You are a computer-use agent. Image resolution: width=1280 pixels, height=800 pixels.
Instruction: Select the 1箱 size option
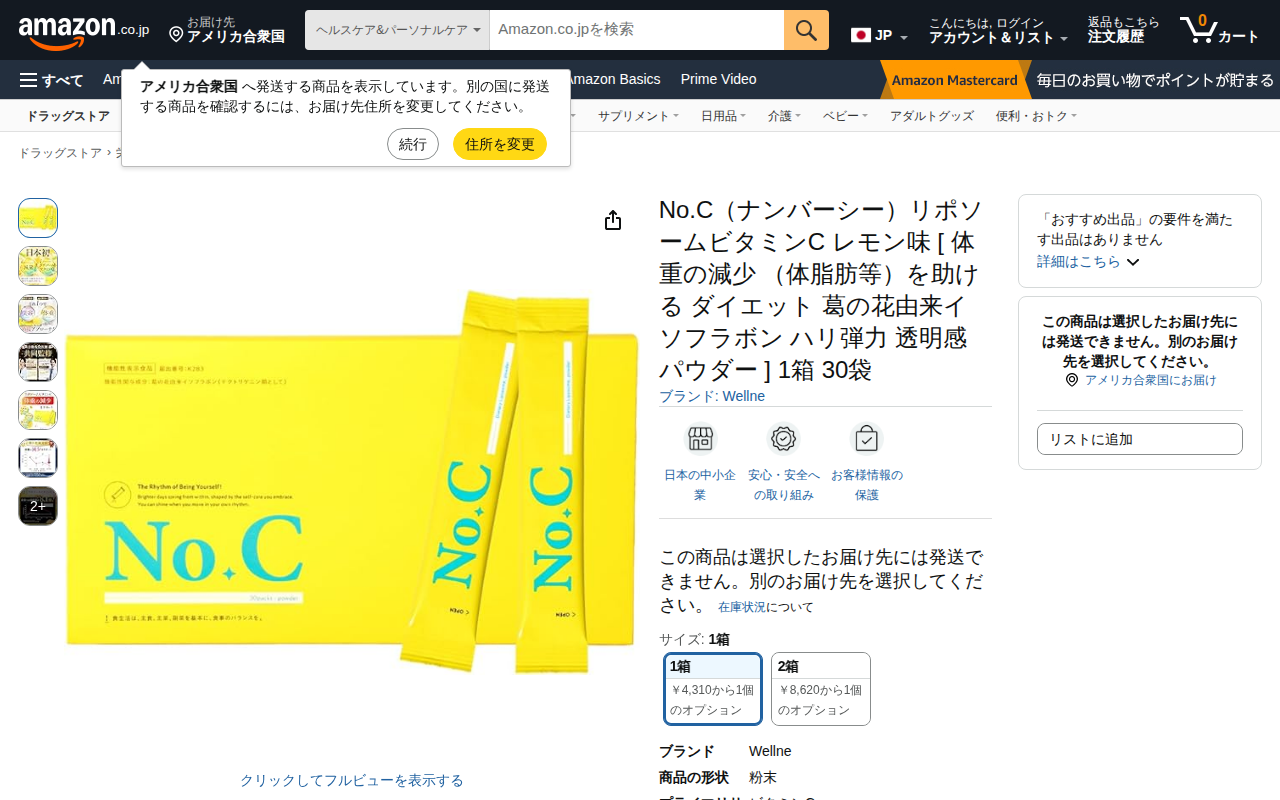tap(714, 688)
